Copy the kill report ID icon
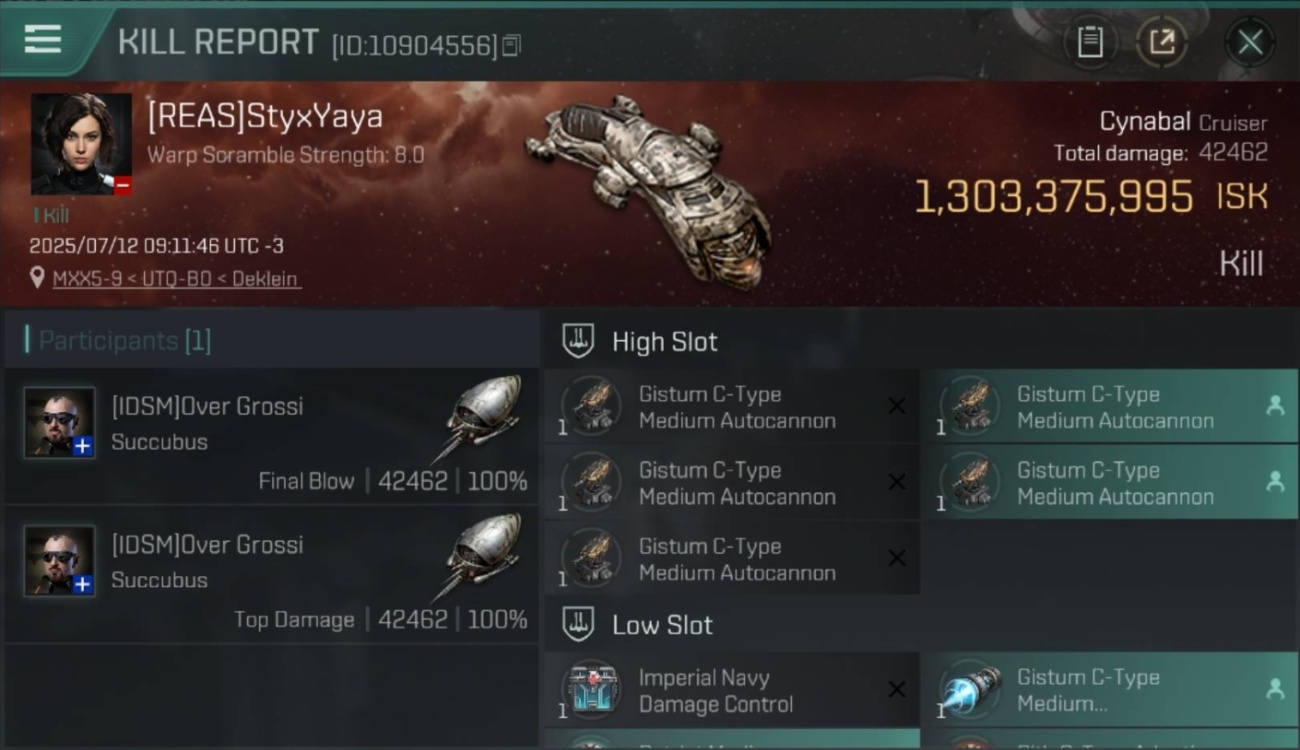Image resolution: width=1300 pixels, height=750 pixels. [x=511, y=45]
